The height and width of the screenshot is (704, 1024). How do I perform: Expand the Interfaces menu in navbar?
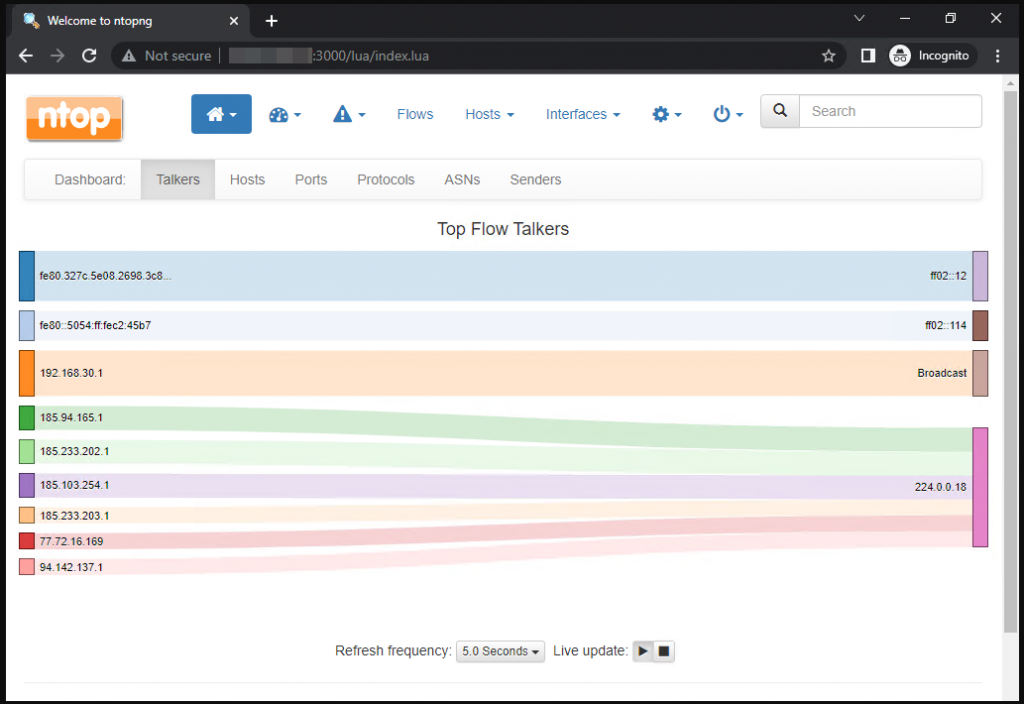[582, 114]
